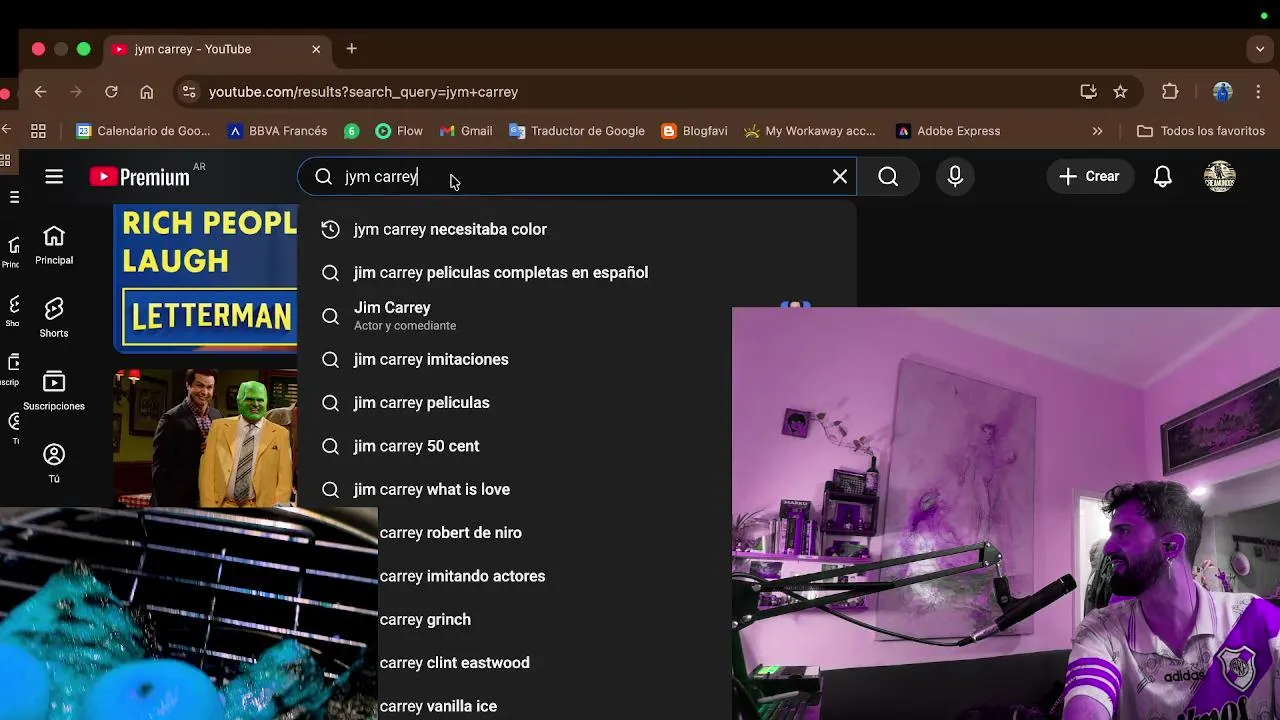Select suggestion carrey grinch

[555, 620]
